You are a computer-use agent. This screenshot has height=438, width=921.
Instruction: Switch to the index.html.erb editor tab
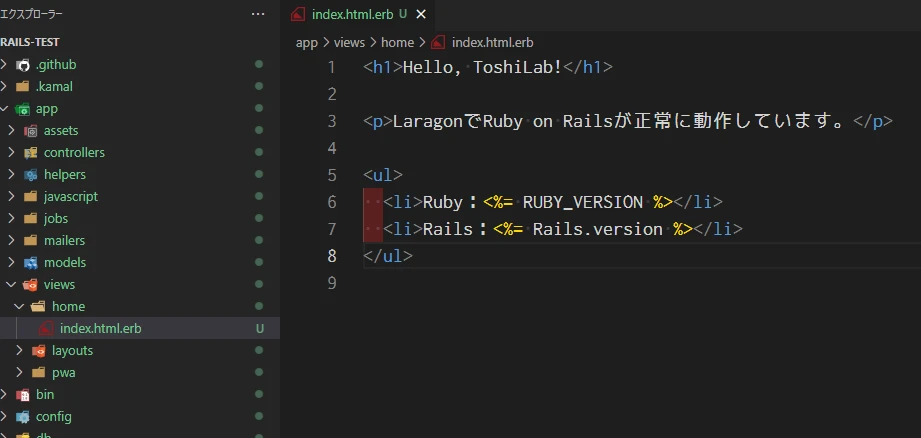point(359,15)
